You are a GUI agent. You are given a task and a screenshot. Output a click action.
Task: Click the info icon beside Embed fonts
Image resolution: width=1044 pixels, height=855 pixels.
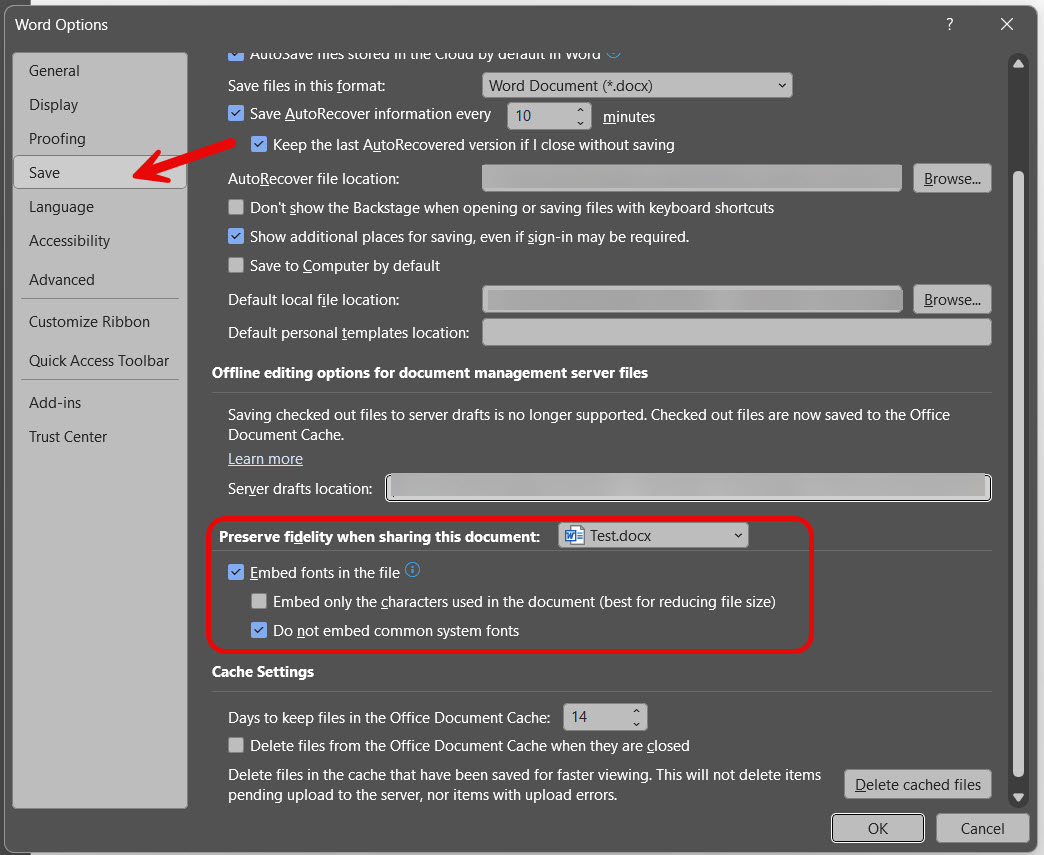[412, 572]
